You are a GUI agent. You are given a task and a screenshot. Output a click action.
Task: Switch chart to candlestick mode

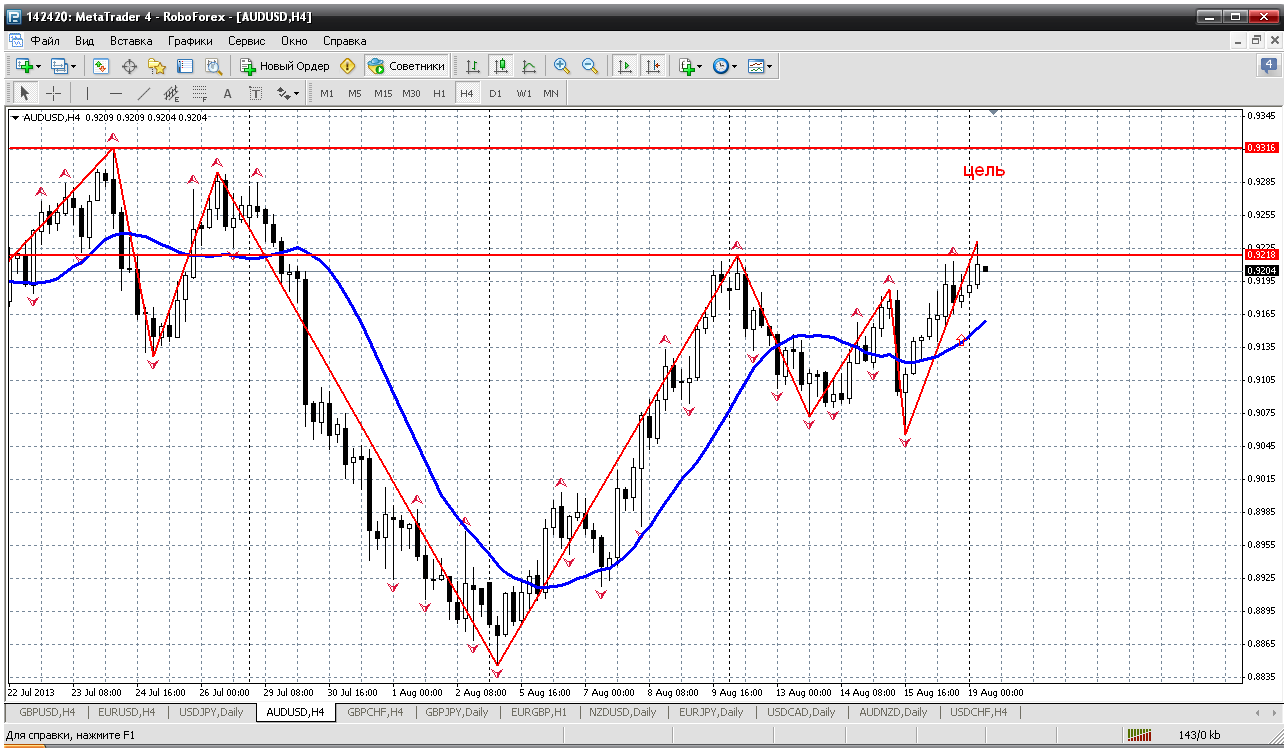pyautogui.click(x=501, y=66)
